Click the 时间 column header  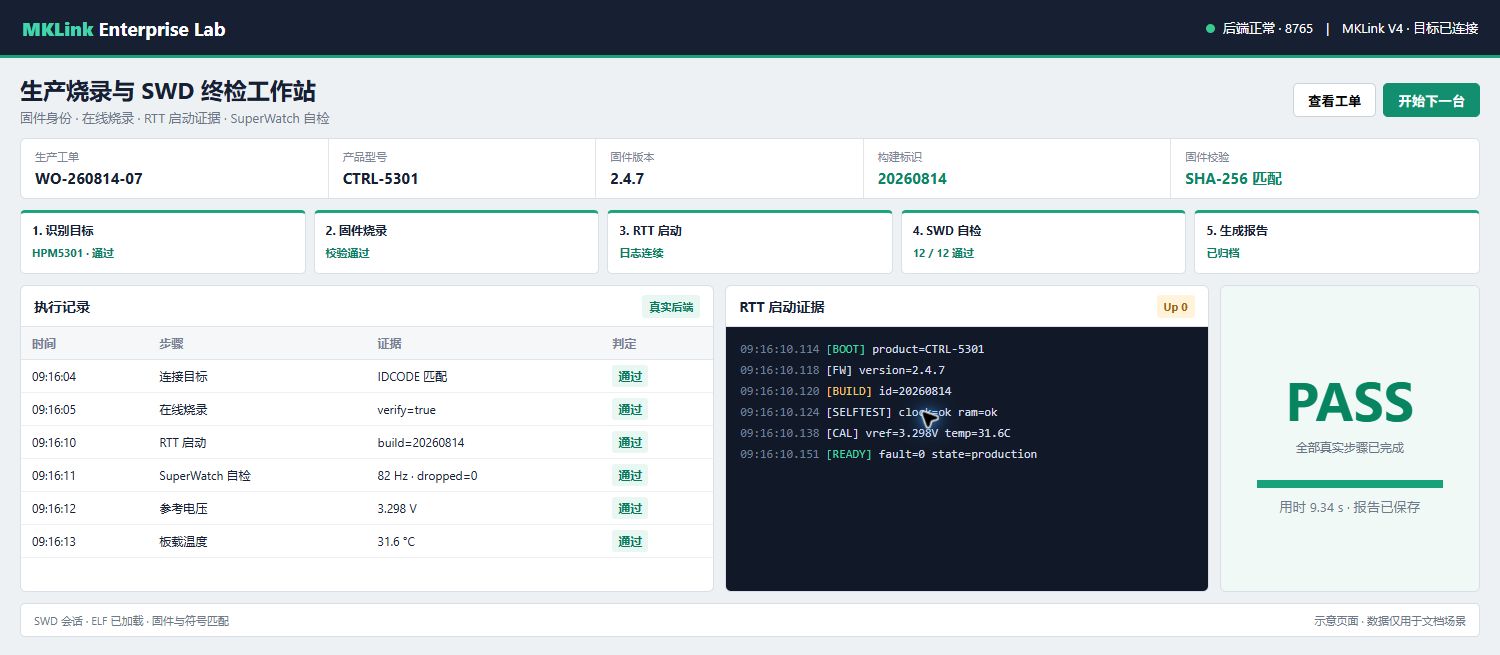tap(44, 344)
